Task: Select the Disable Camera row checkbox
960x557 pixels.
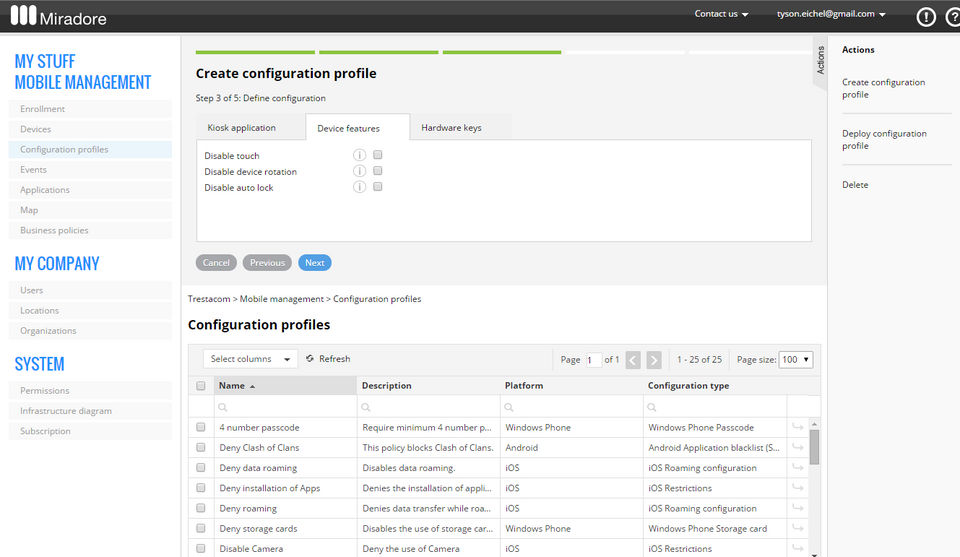Action: tap(201, 548)
